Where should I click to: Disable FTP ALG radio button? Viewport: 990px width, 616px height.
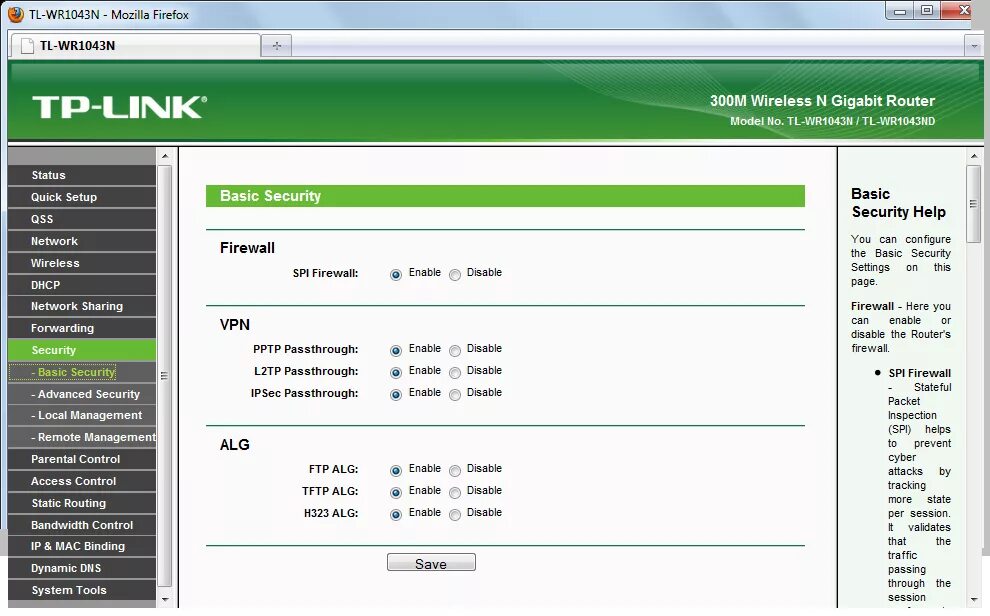(x=455, y=470)
